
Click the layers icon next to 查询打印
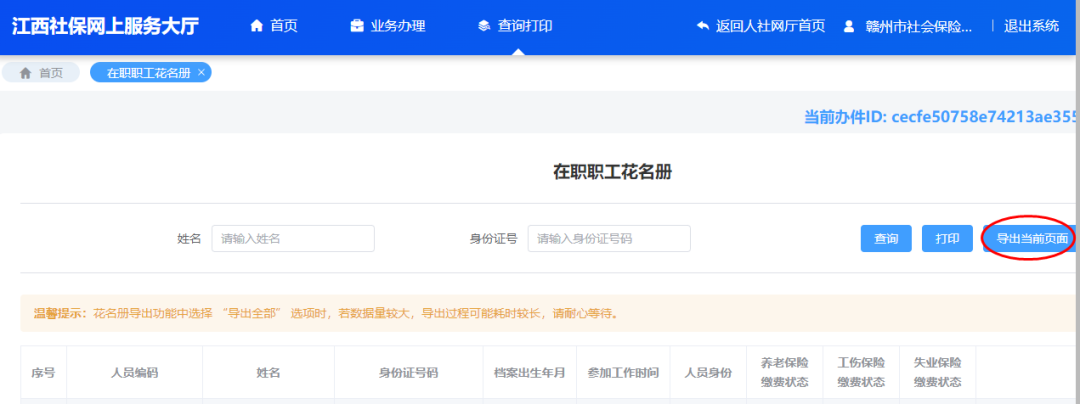(484, 26)
